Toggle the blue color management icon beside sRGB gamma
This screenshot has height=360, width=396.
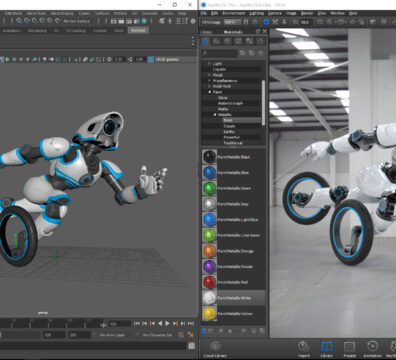(x=151, y=59)
